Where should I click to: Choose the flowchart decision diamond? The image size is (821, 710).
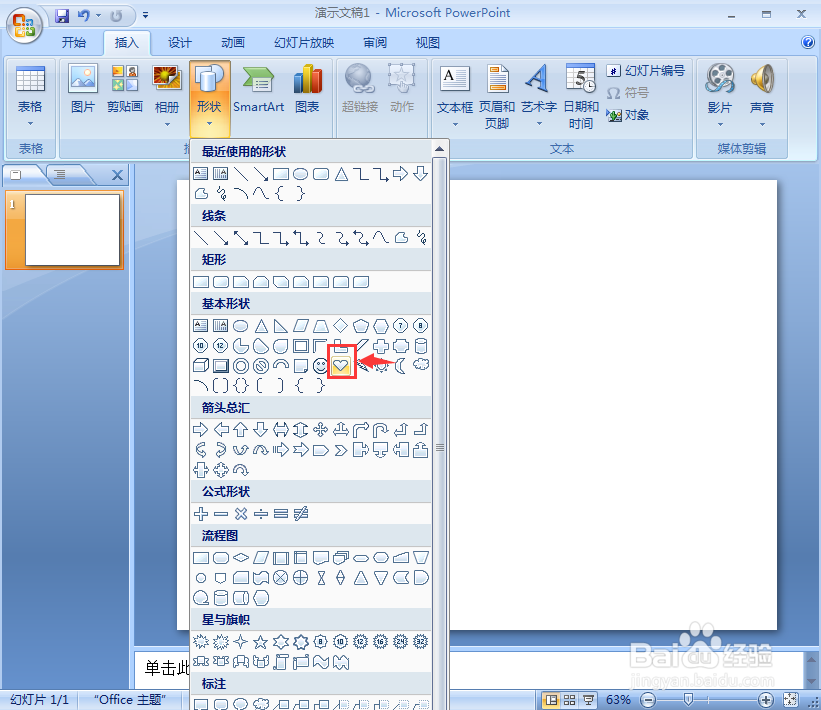(x=241, y=558)
